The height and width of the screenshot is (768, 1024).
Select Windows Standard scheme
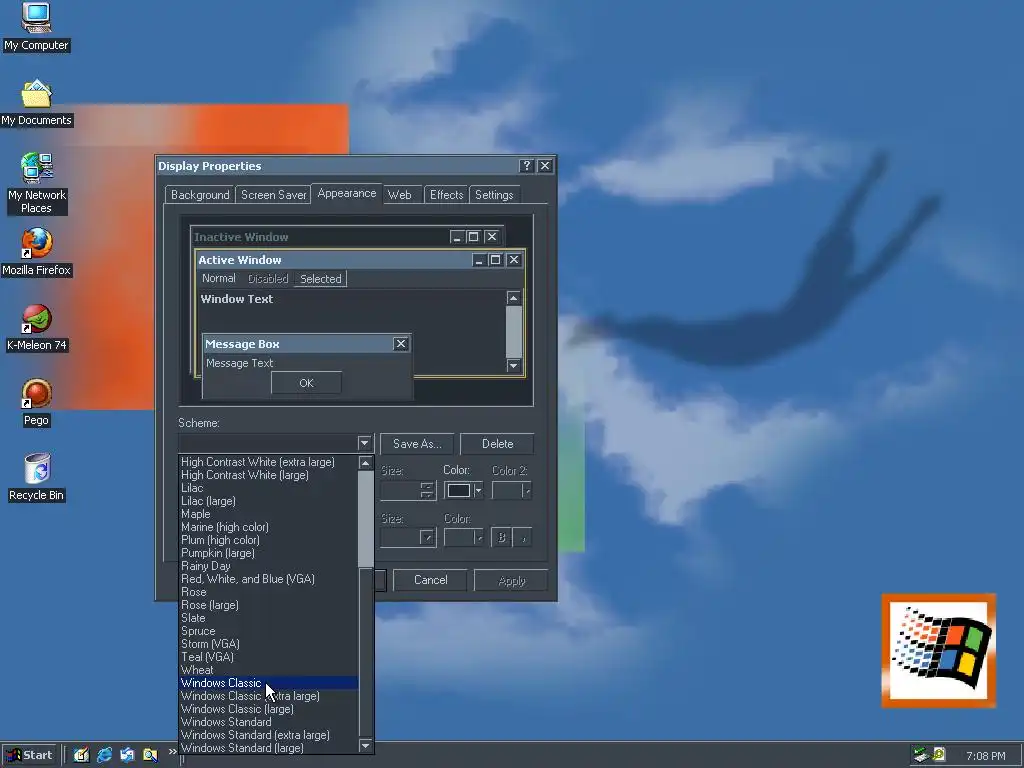tap(268, 722)
